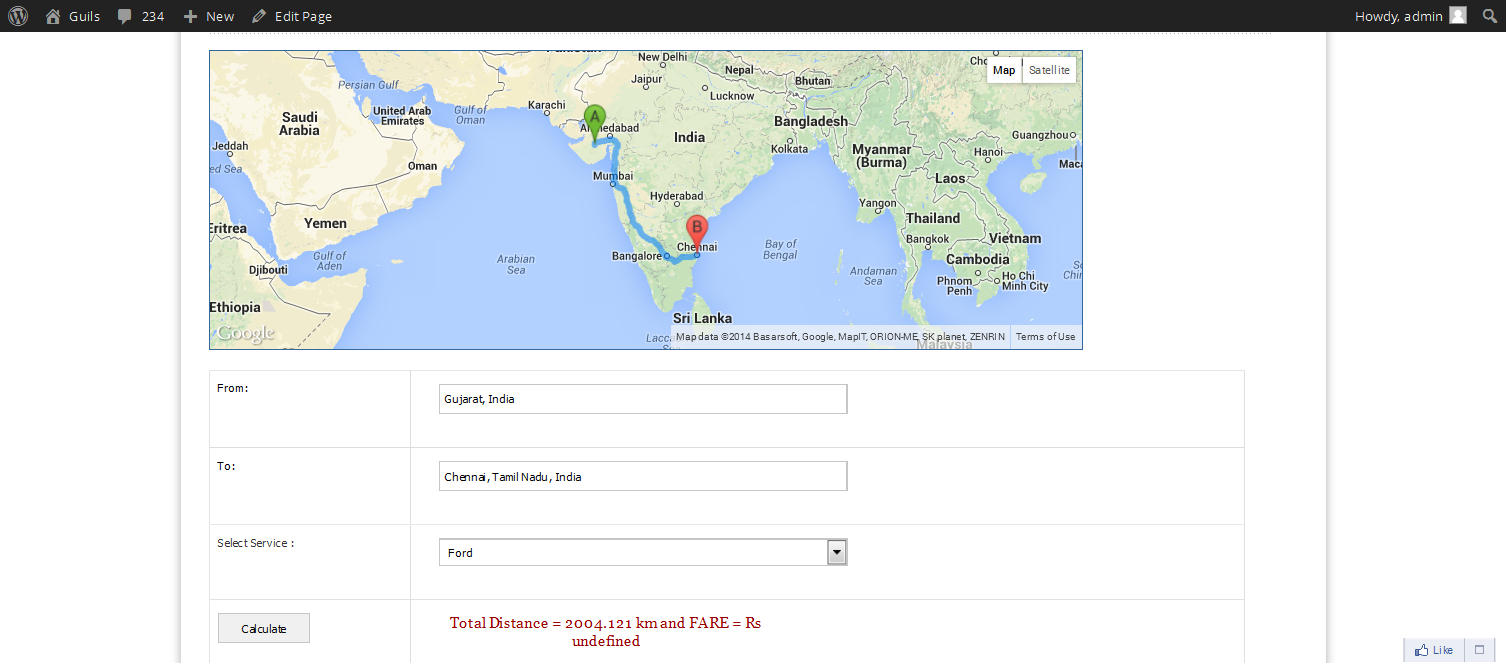Click the Map data copyright text

[x=840, y=337]
